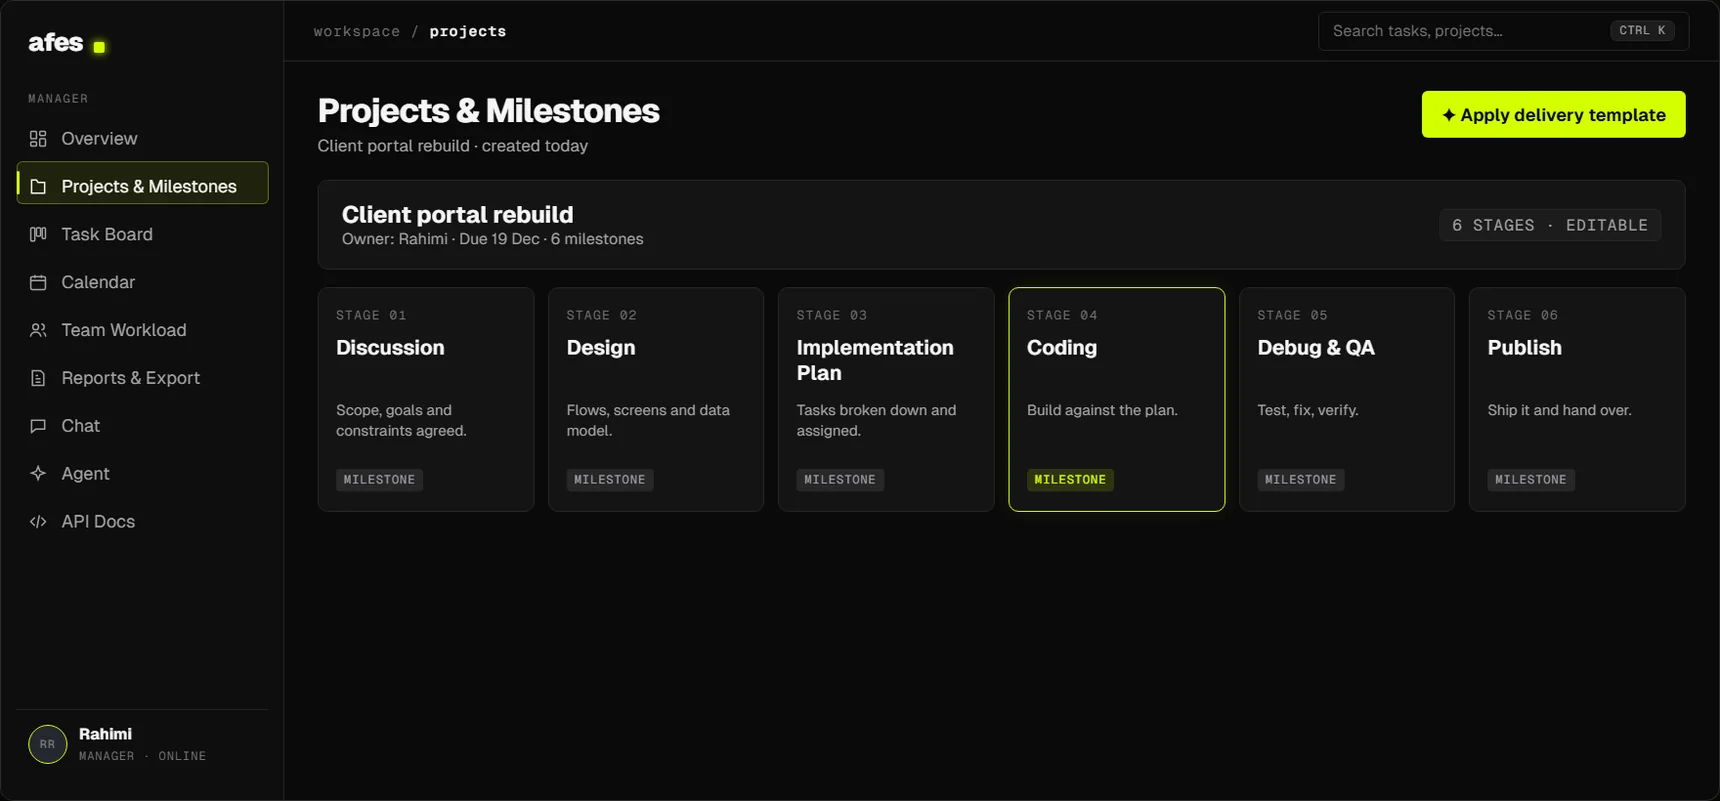Click 'Test, fix, verify.' description
The height and width of the screenshot is (801, 1720).
click(x=1308, y=410)
